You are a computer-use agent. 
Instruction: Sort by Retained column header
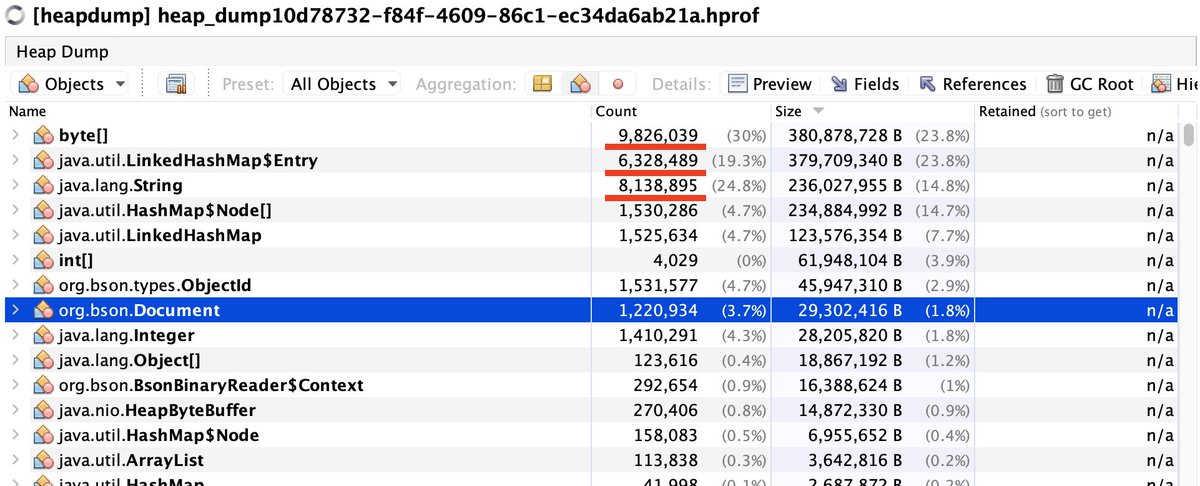click(1075, 111)
